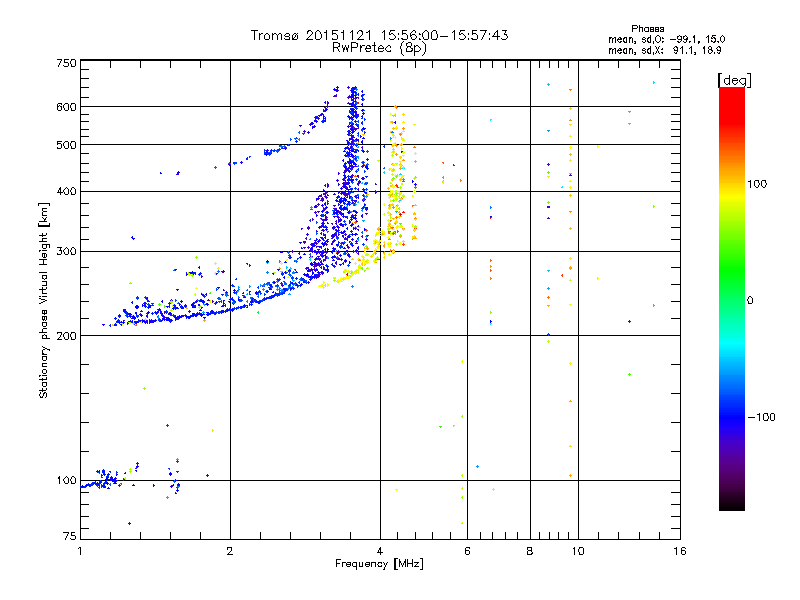The width and height of the screenshot is (800, 600).
Task: Click the x-axis tick label '1'
Action: (x=80, y=551)
